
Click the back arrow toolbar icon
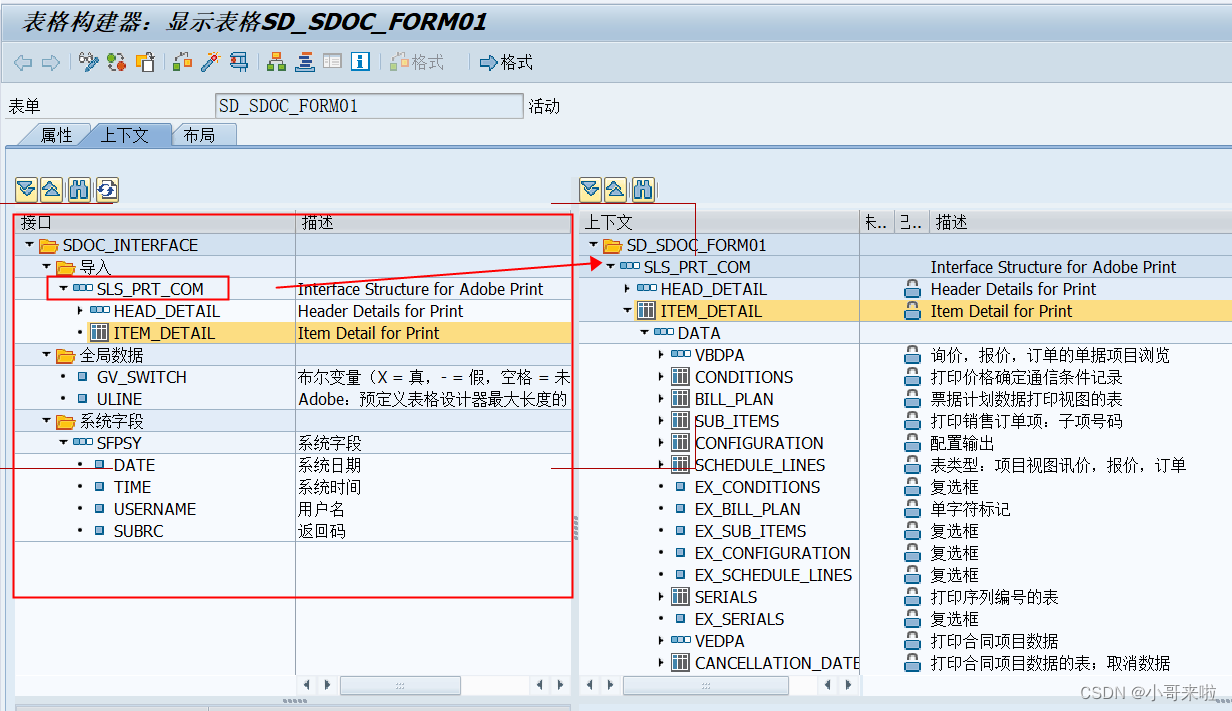[x=23, y=62]
